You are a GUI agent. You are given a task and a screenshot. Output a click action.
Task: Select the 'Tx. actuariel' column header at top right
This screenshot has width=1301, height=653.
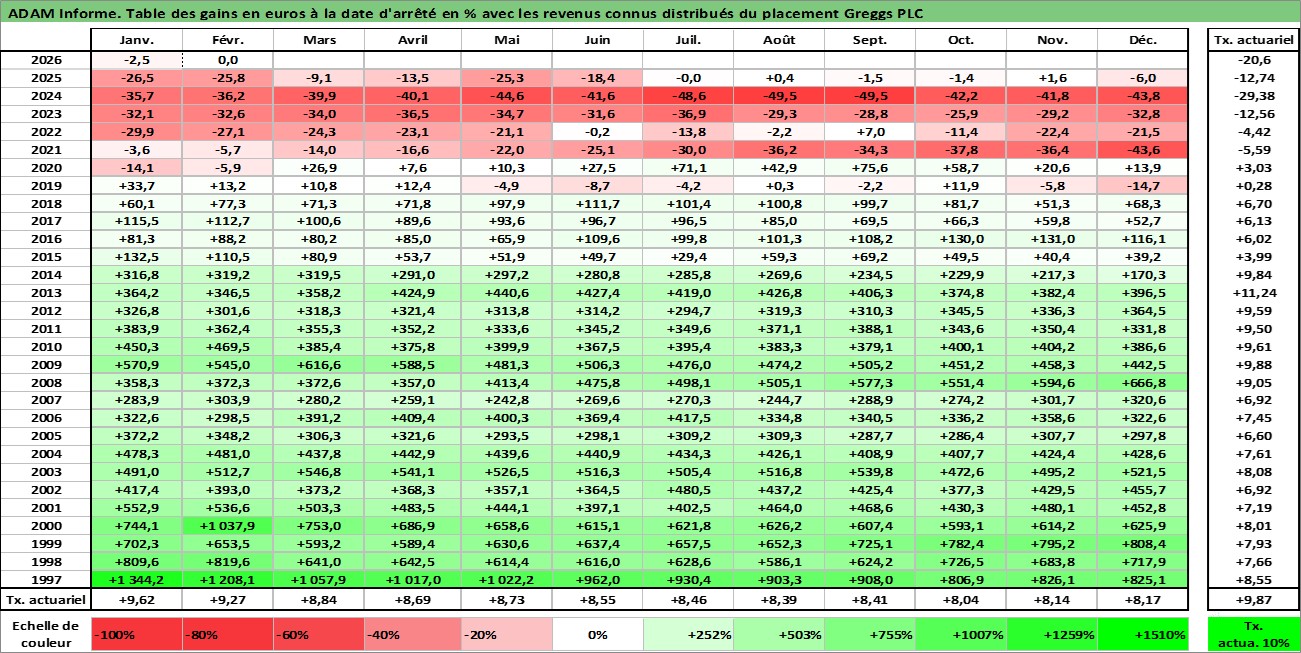pos(1253,40)
